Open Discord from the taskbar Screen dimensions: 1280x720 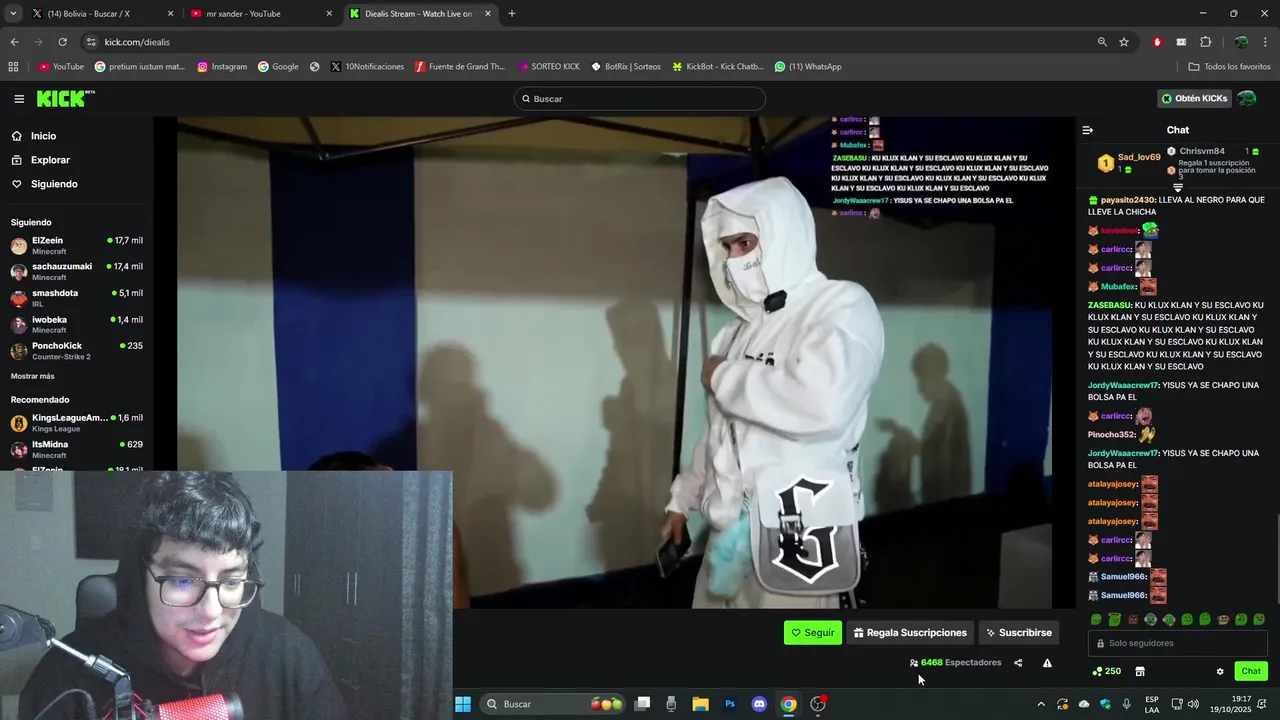pyautogui.click(x=759, y=704)
